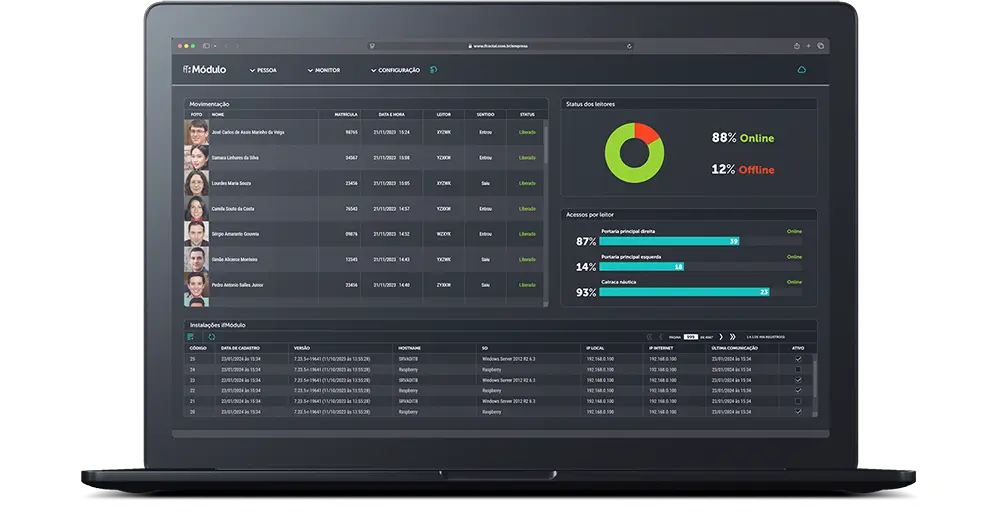Click the list icon in the Instalações toolbar
The width and height of the screenshot is (1000, 525).
(x=191, y=337)
